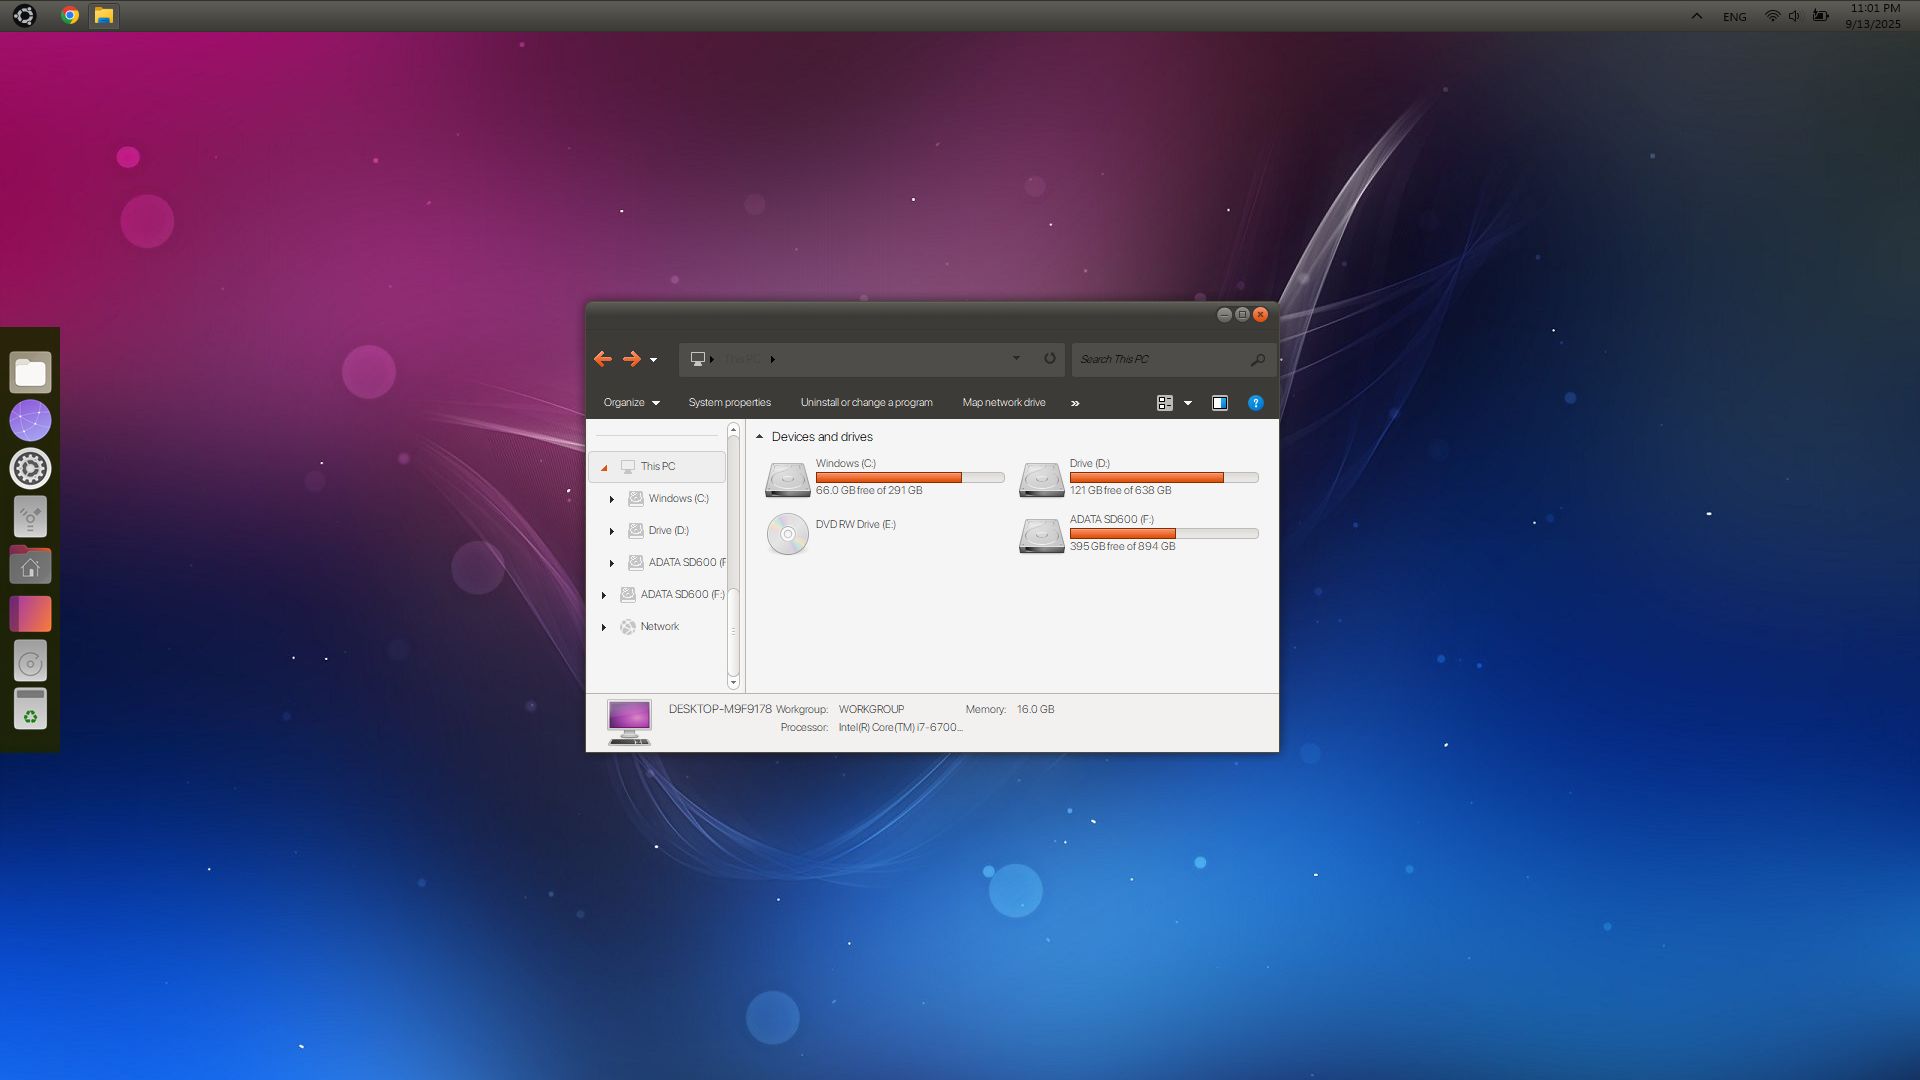1920x1080 pixels.
Task: Click the Drive (D:) usage bar
Action: (1163, 478)
